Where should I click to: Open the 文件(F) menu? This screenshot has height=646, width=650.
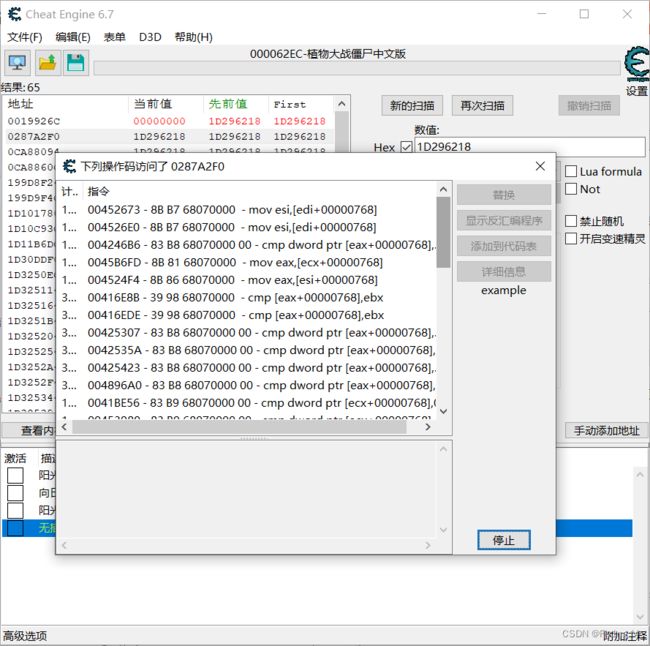(x=25, y=37)
